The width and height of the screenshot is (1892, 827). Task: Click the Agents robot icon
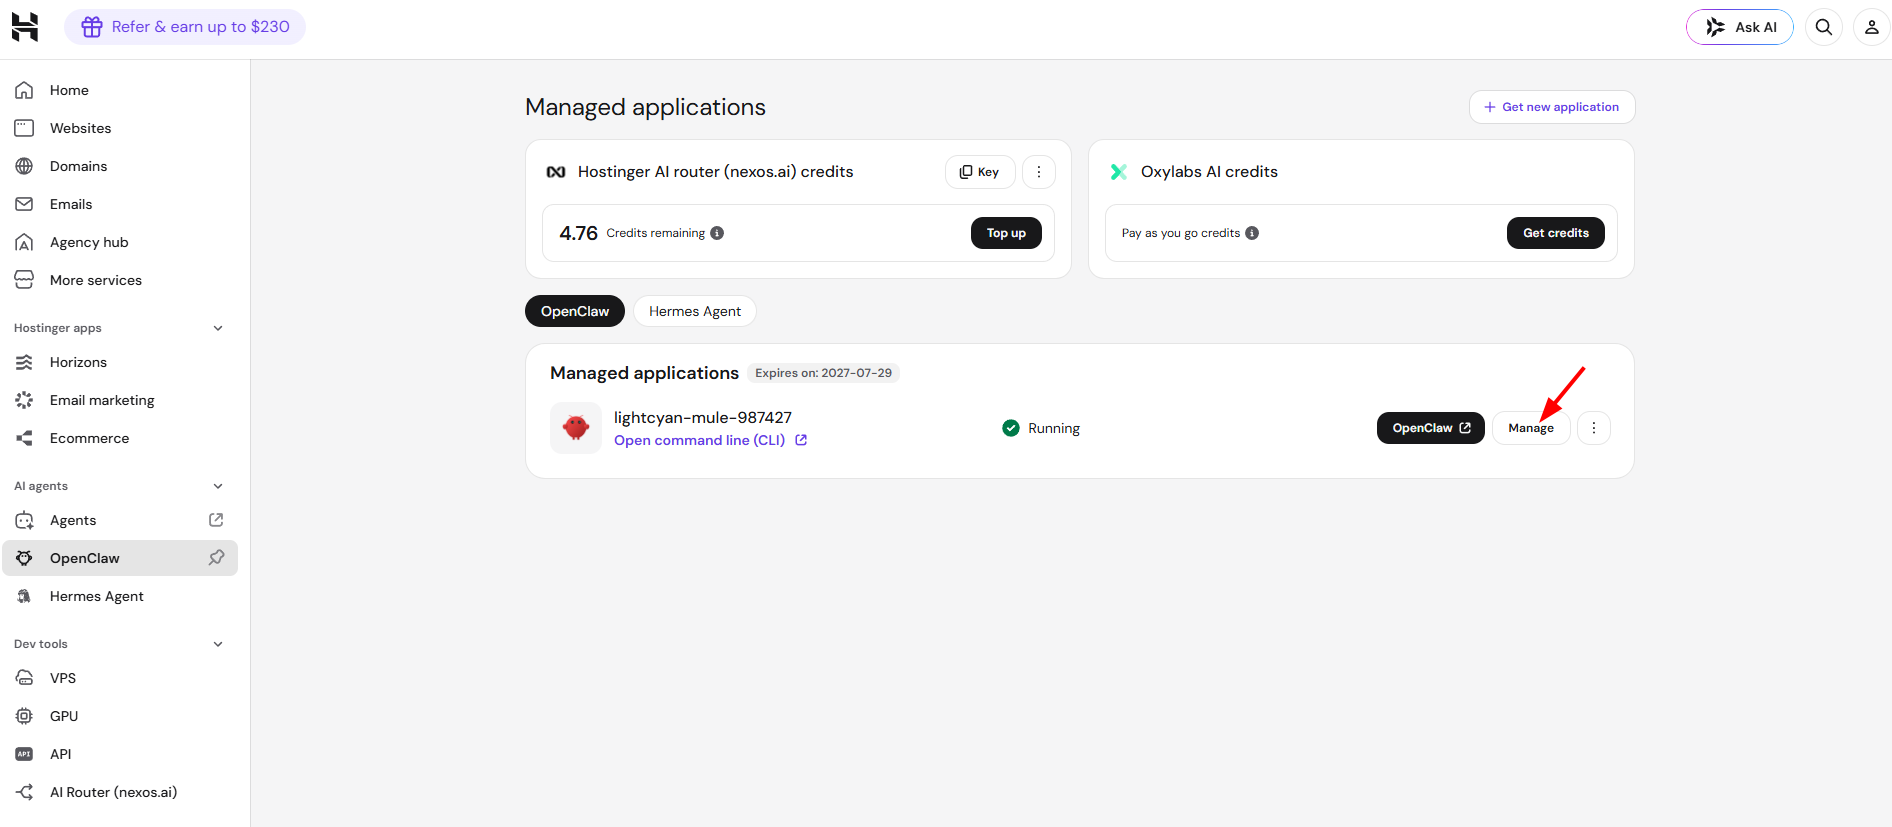pyautogui.click(x=25, y=520)
